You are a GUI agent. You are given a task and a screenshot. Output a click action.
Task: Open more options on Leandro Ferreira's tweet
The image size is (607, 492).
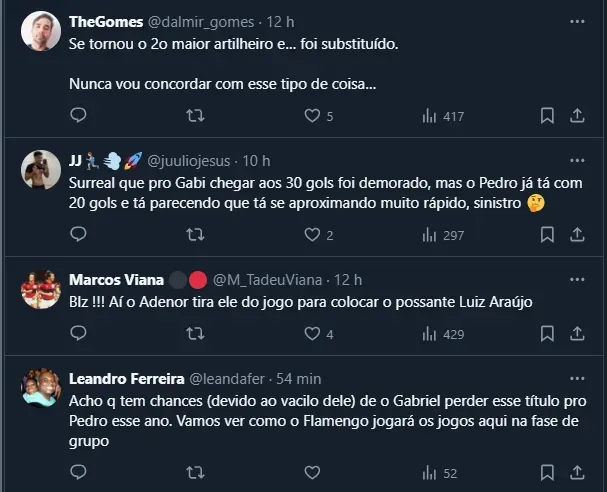coord(577,378)
